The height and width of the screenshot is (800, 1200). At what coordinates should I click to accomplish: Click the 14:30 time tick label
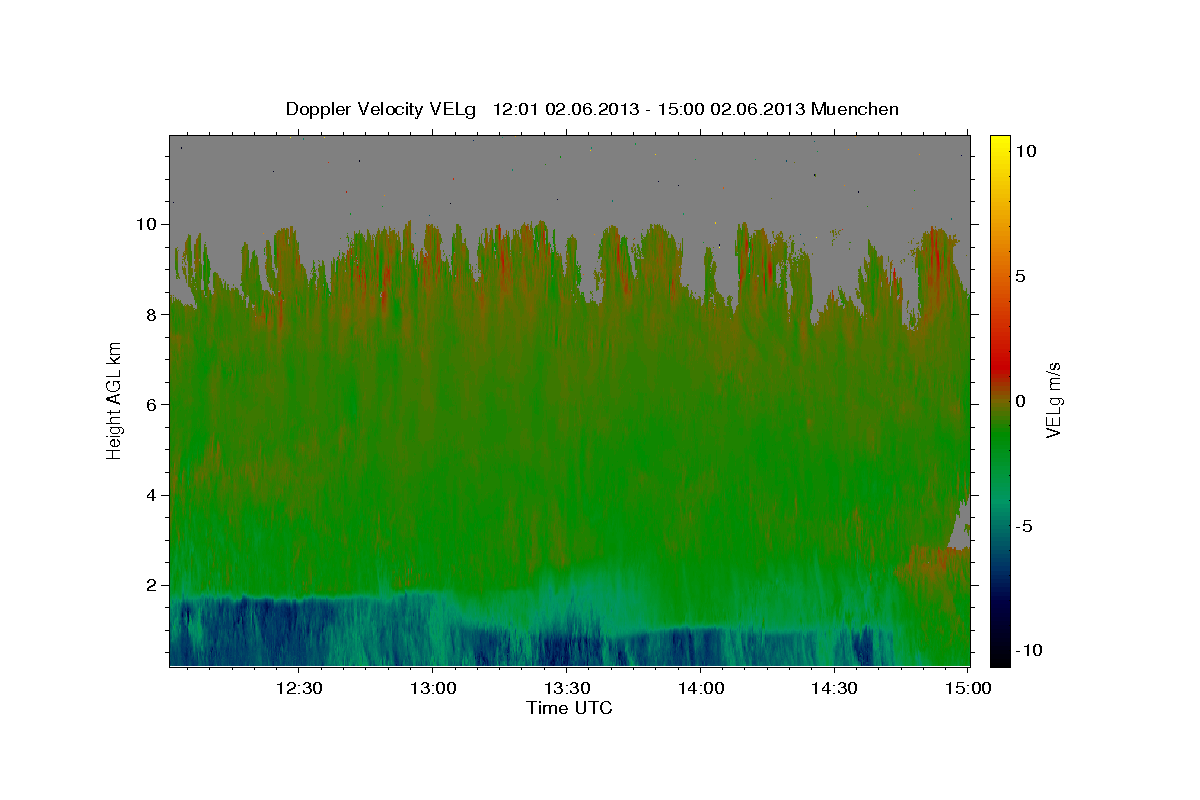[x=834, y=688]
